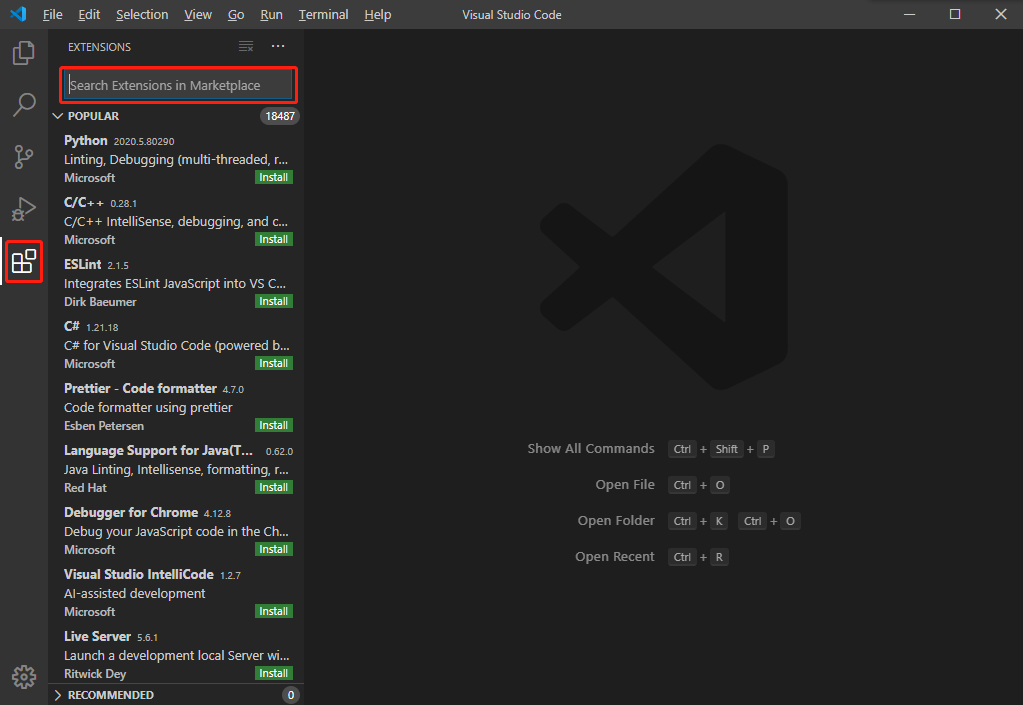Screen dimensions: 1023x705
Task: Open the Selection menu
Action: [142, 14]
